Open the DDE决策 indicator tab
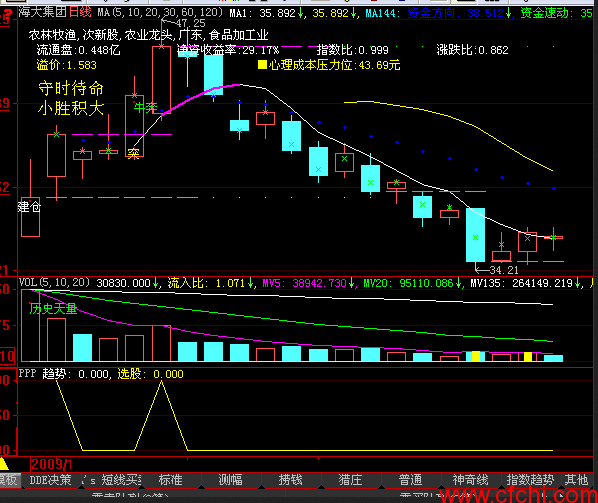 (x=50, y=480)
